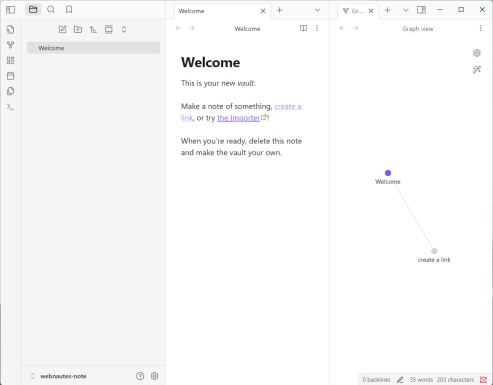Maximize the Obsidian window
The image size is (493, 385).
pos(461,10)
